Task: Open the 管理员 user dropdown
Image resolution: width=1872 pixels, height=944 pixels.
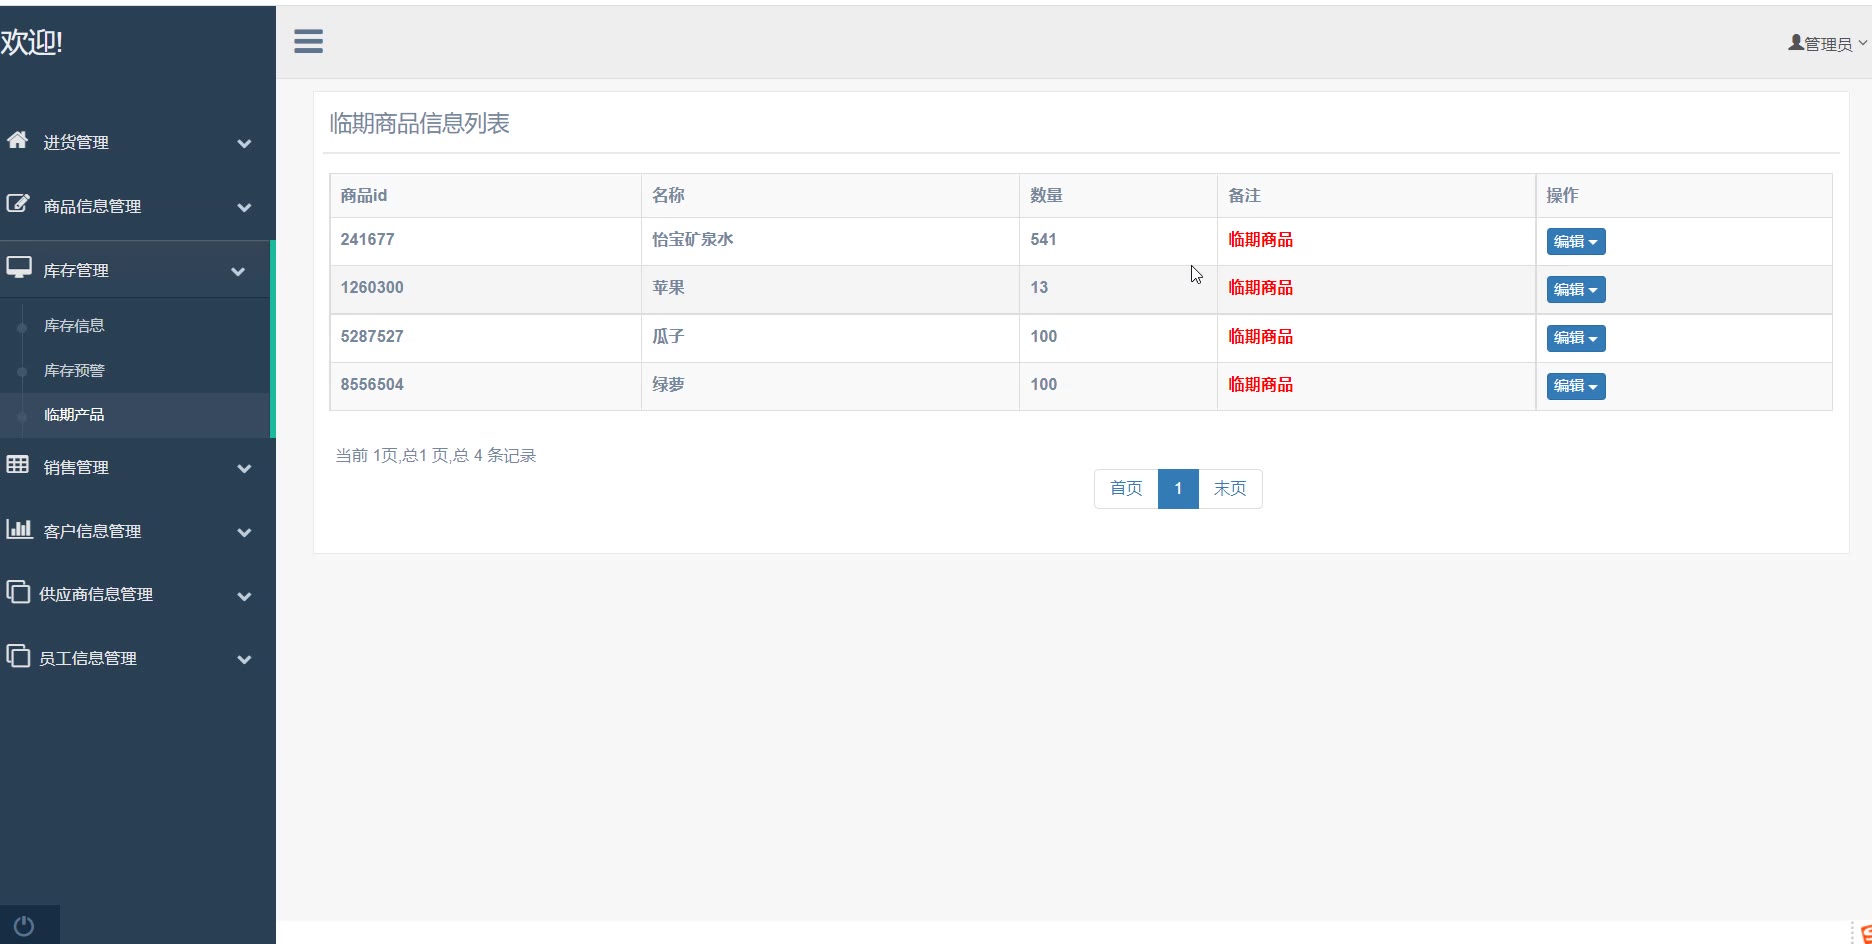Action: (1827, 44)
